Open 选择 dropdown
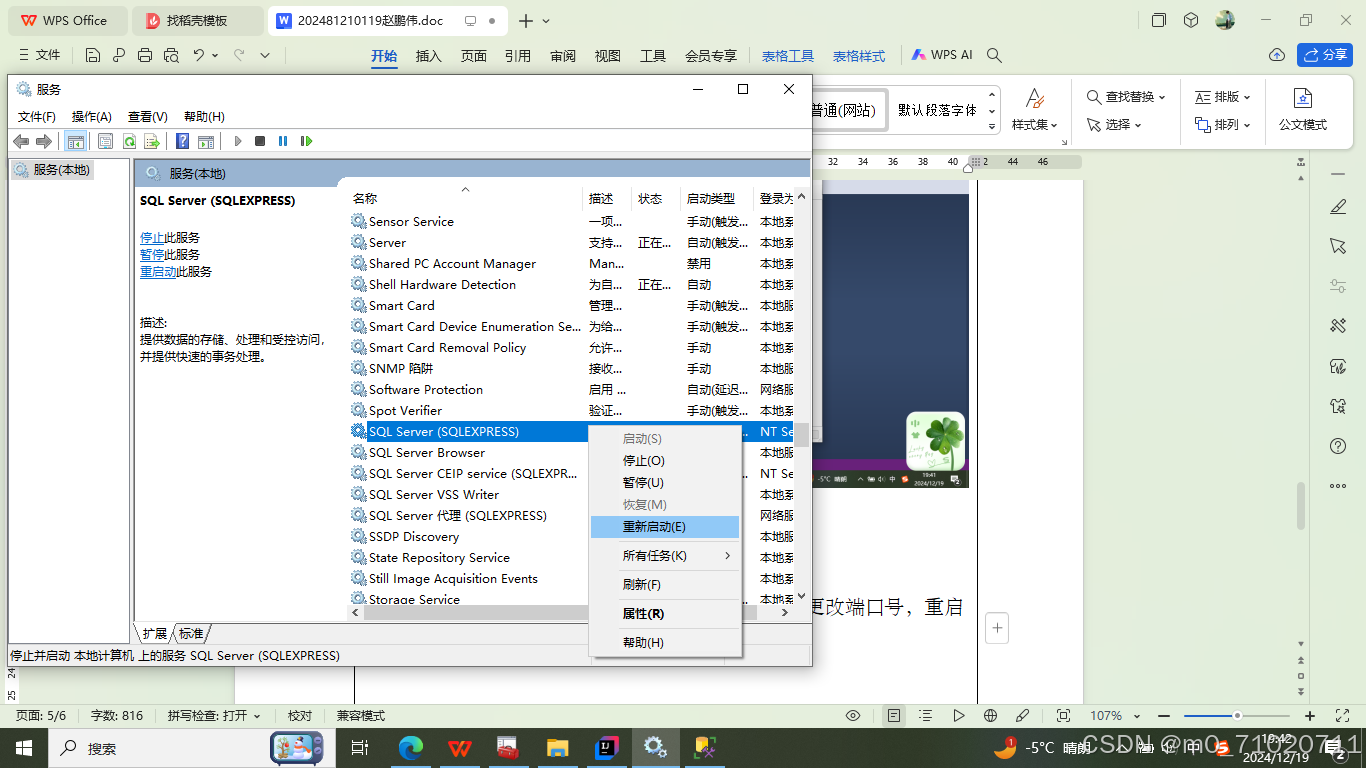1366x768 pixels. tap(1114, 125)
